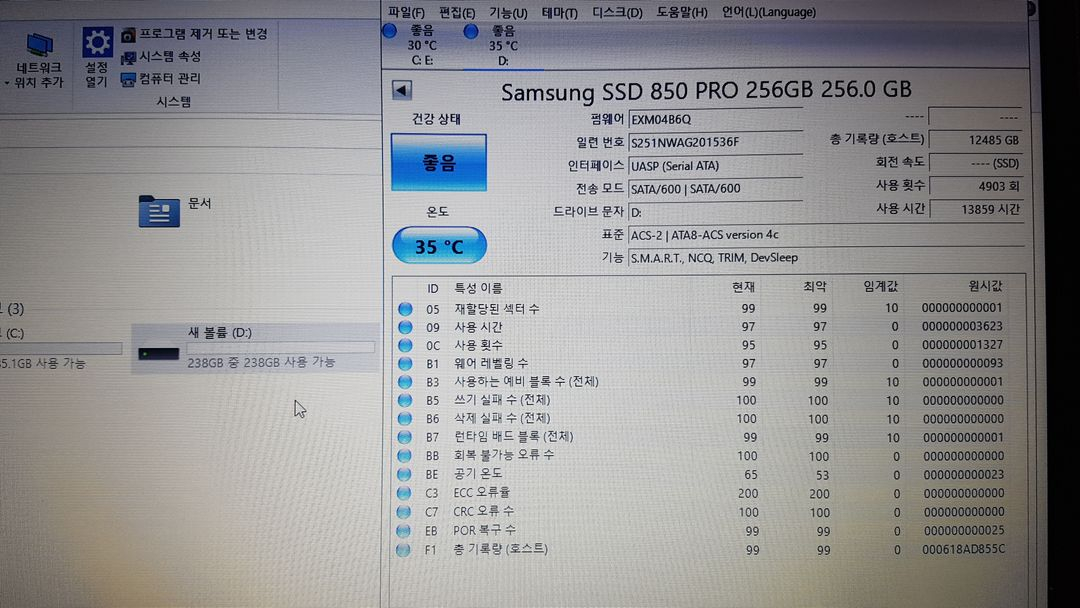Select the 웨어 레벨링 수 attribute row

point(708,364)
